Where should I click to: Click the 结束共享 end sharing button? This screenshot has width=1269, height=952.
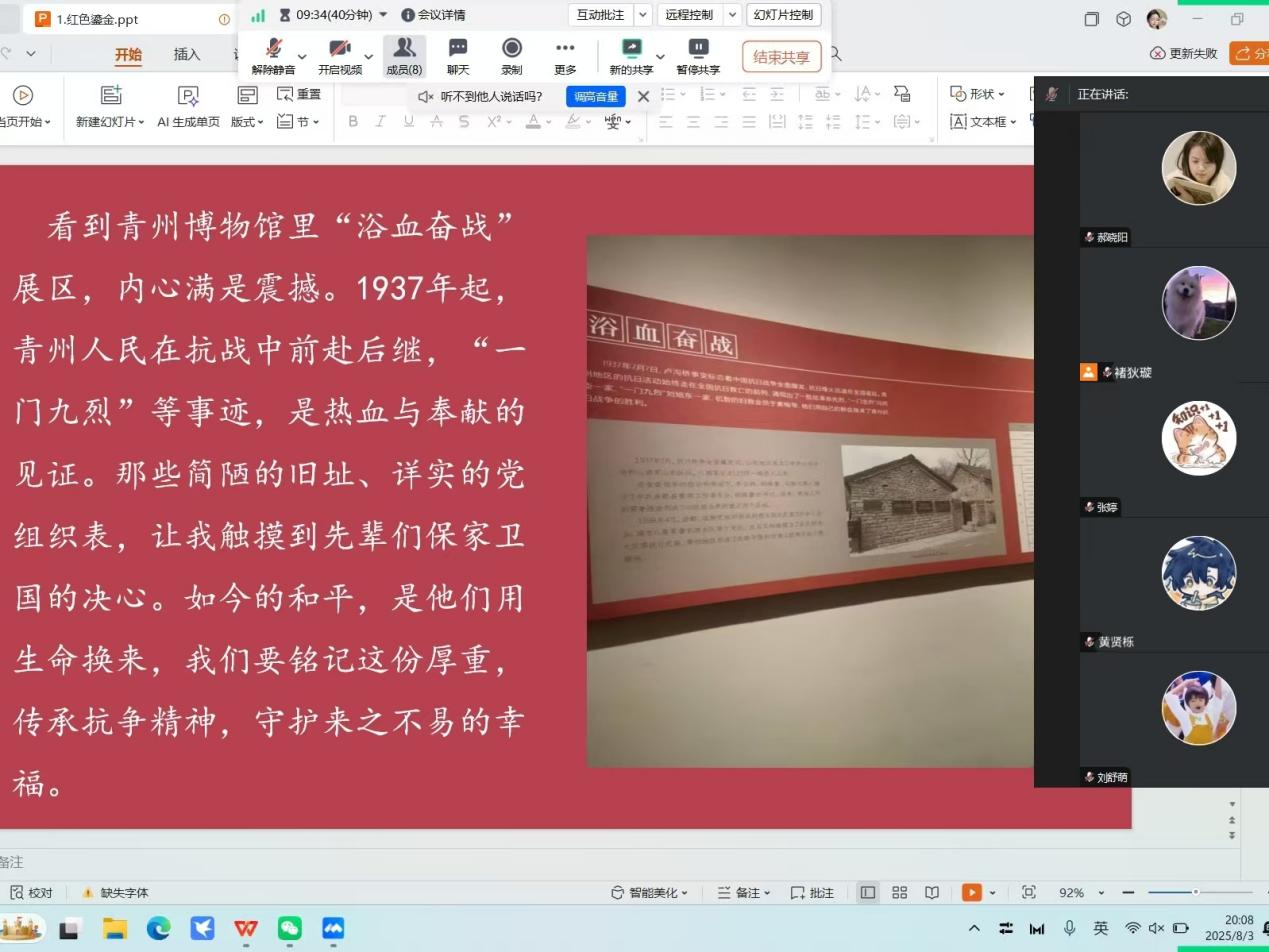(x=781, y=57)
